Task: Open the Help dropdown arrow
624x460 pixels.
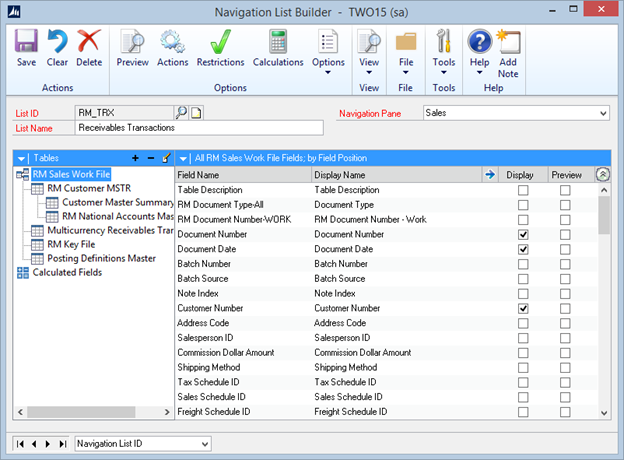Action: 479,72
